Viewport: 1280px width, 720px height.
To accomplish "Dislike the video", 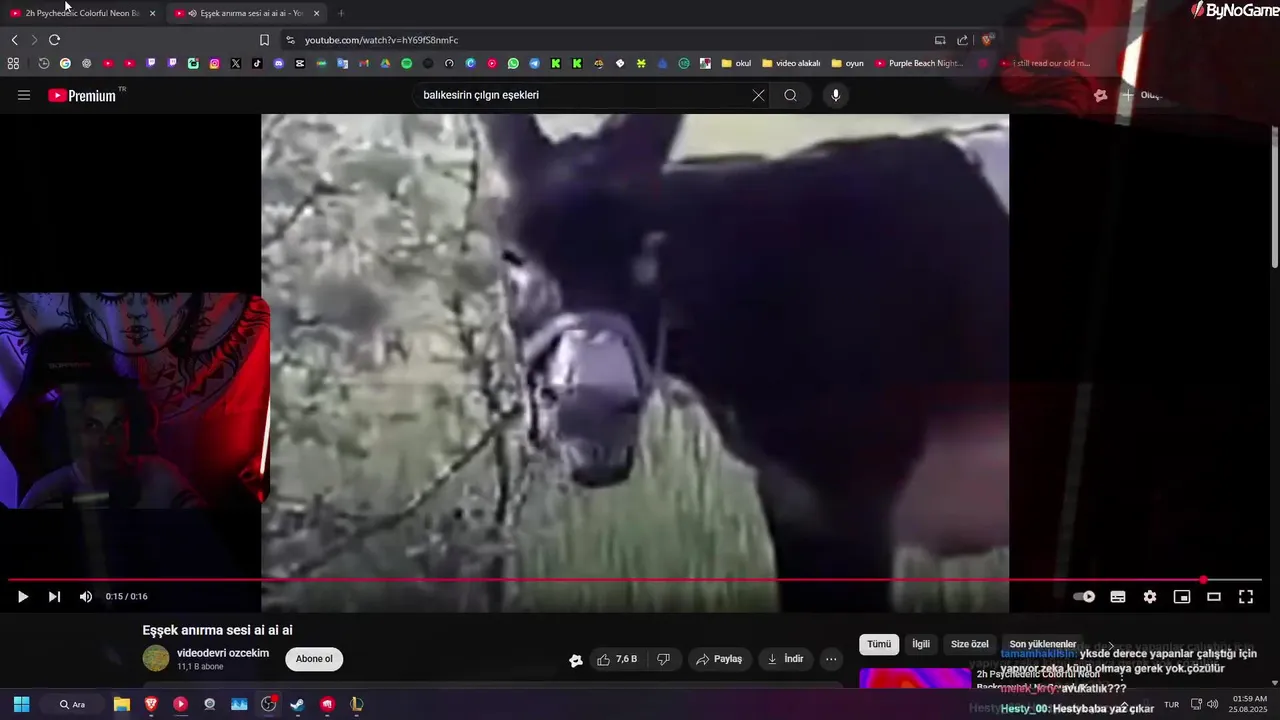I will [662, 659].
